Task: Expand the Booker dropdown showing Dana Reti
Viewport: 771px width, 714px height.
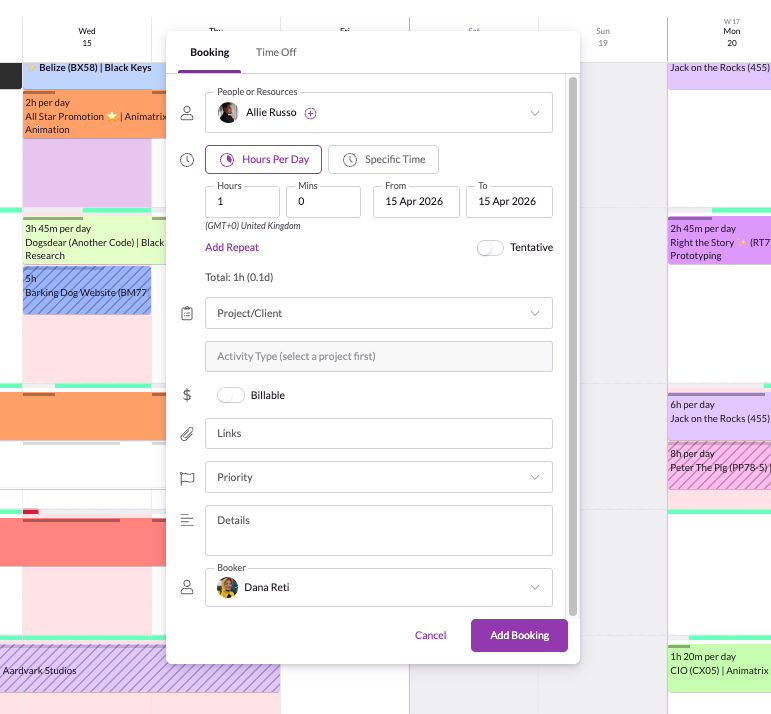Action: click(x=378, y=587)
